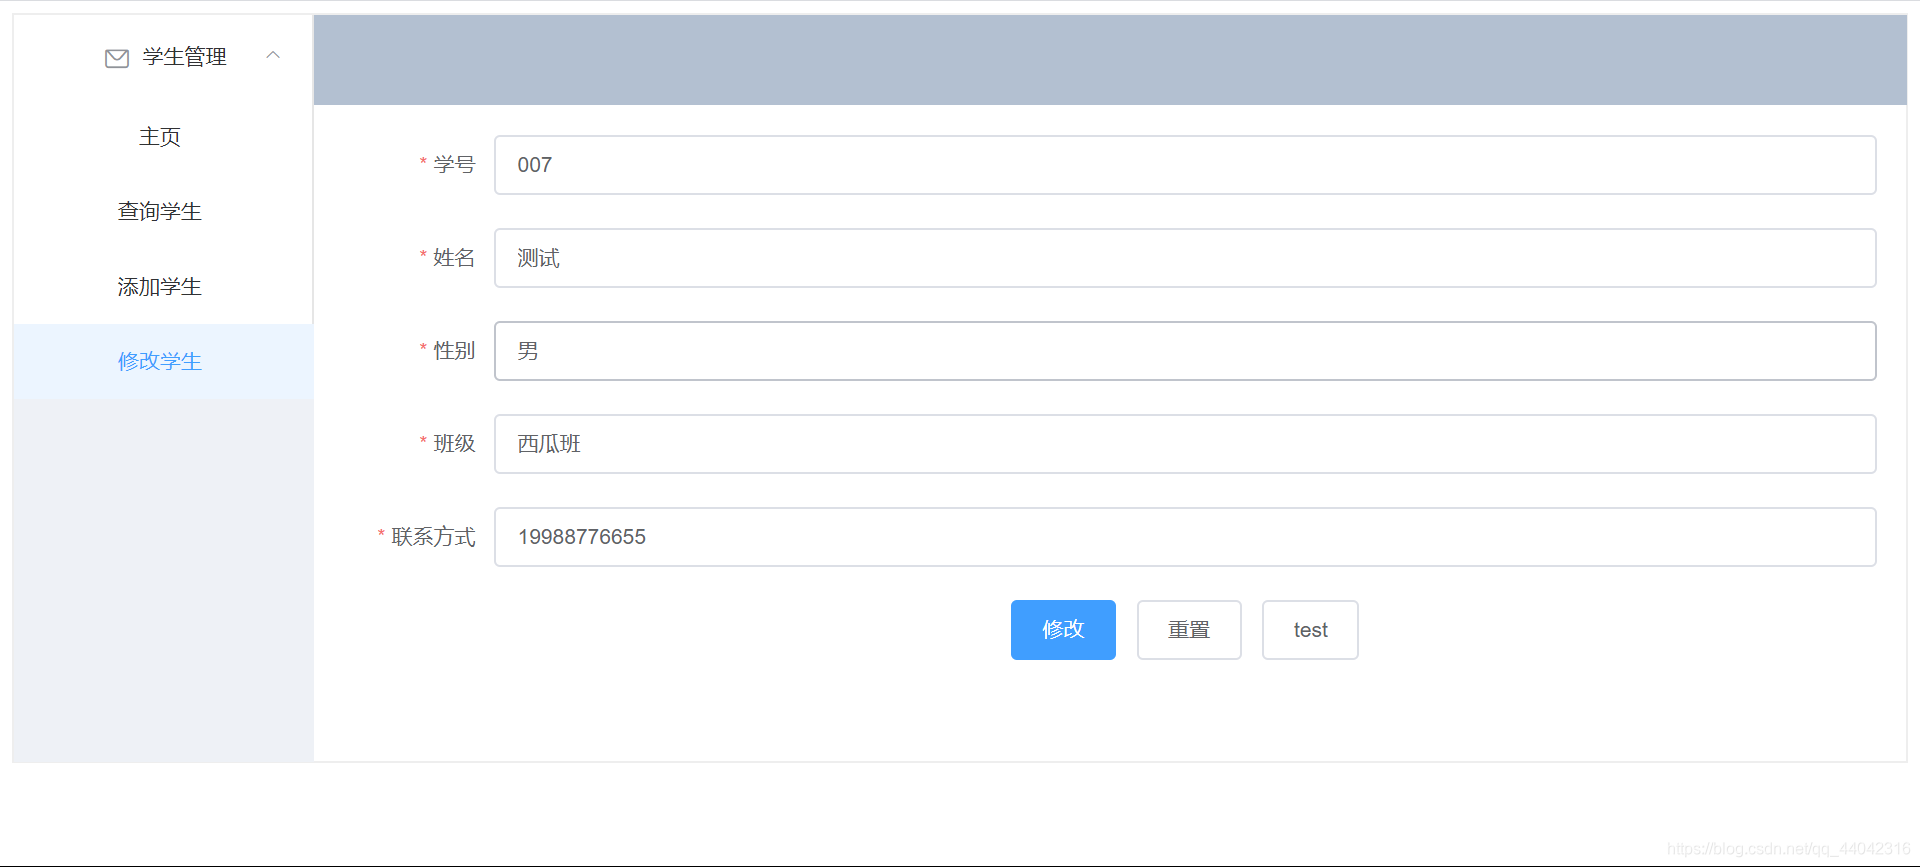The image size is (1920, 867).
Task: Click the 学号 input containing 007
Action: [x=1185, y=165]
